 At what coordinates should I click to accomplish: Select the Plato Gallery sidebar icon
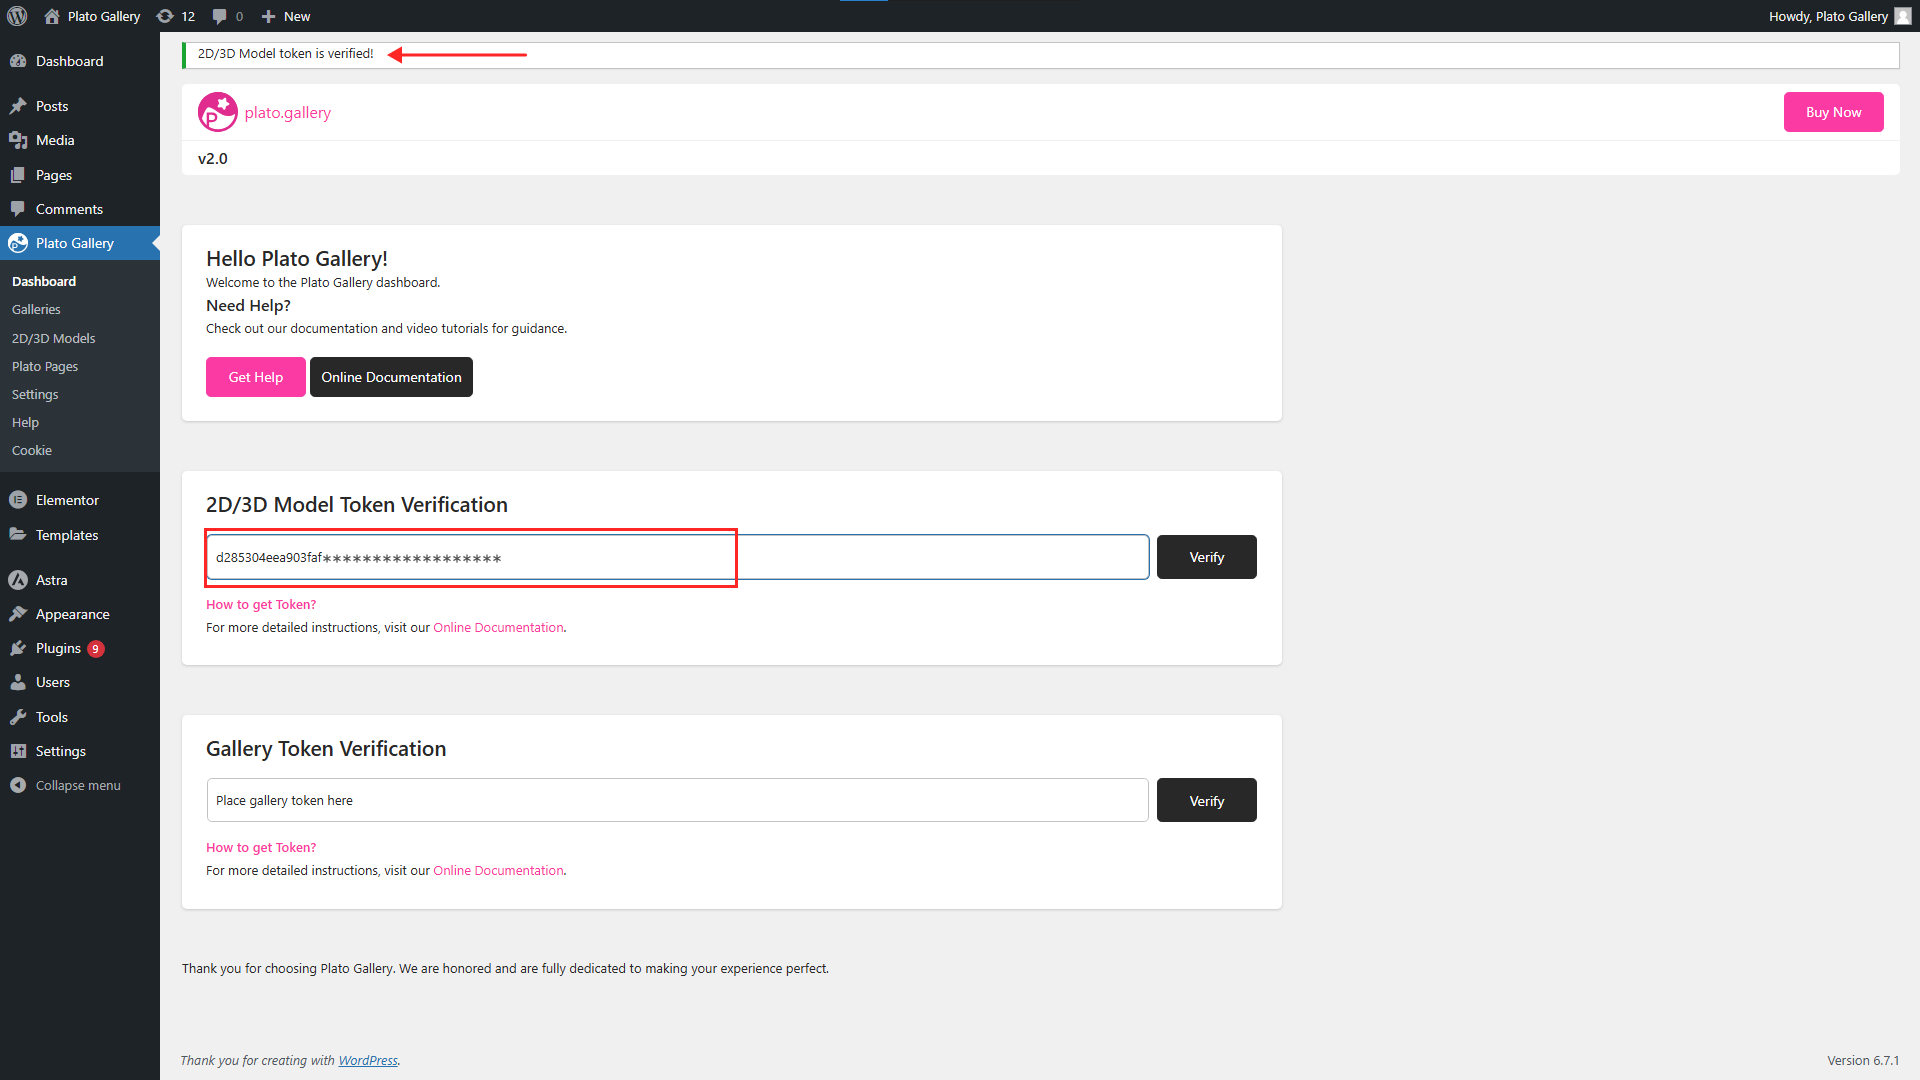tap(18, 242)
